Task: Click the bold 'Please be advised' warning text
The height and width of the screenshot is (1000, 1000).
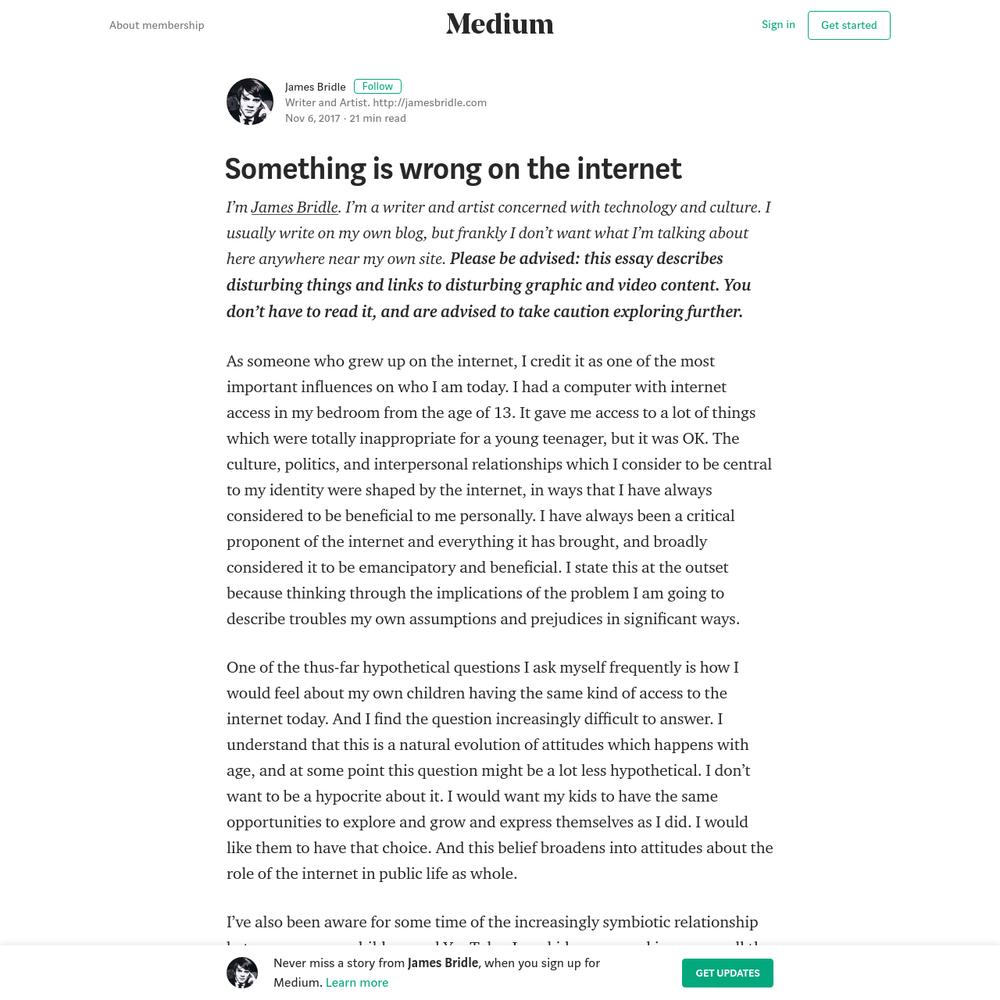Action: click(x=489, y=285)
